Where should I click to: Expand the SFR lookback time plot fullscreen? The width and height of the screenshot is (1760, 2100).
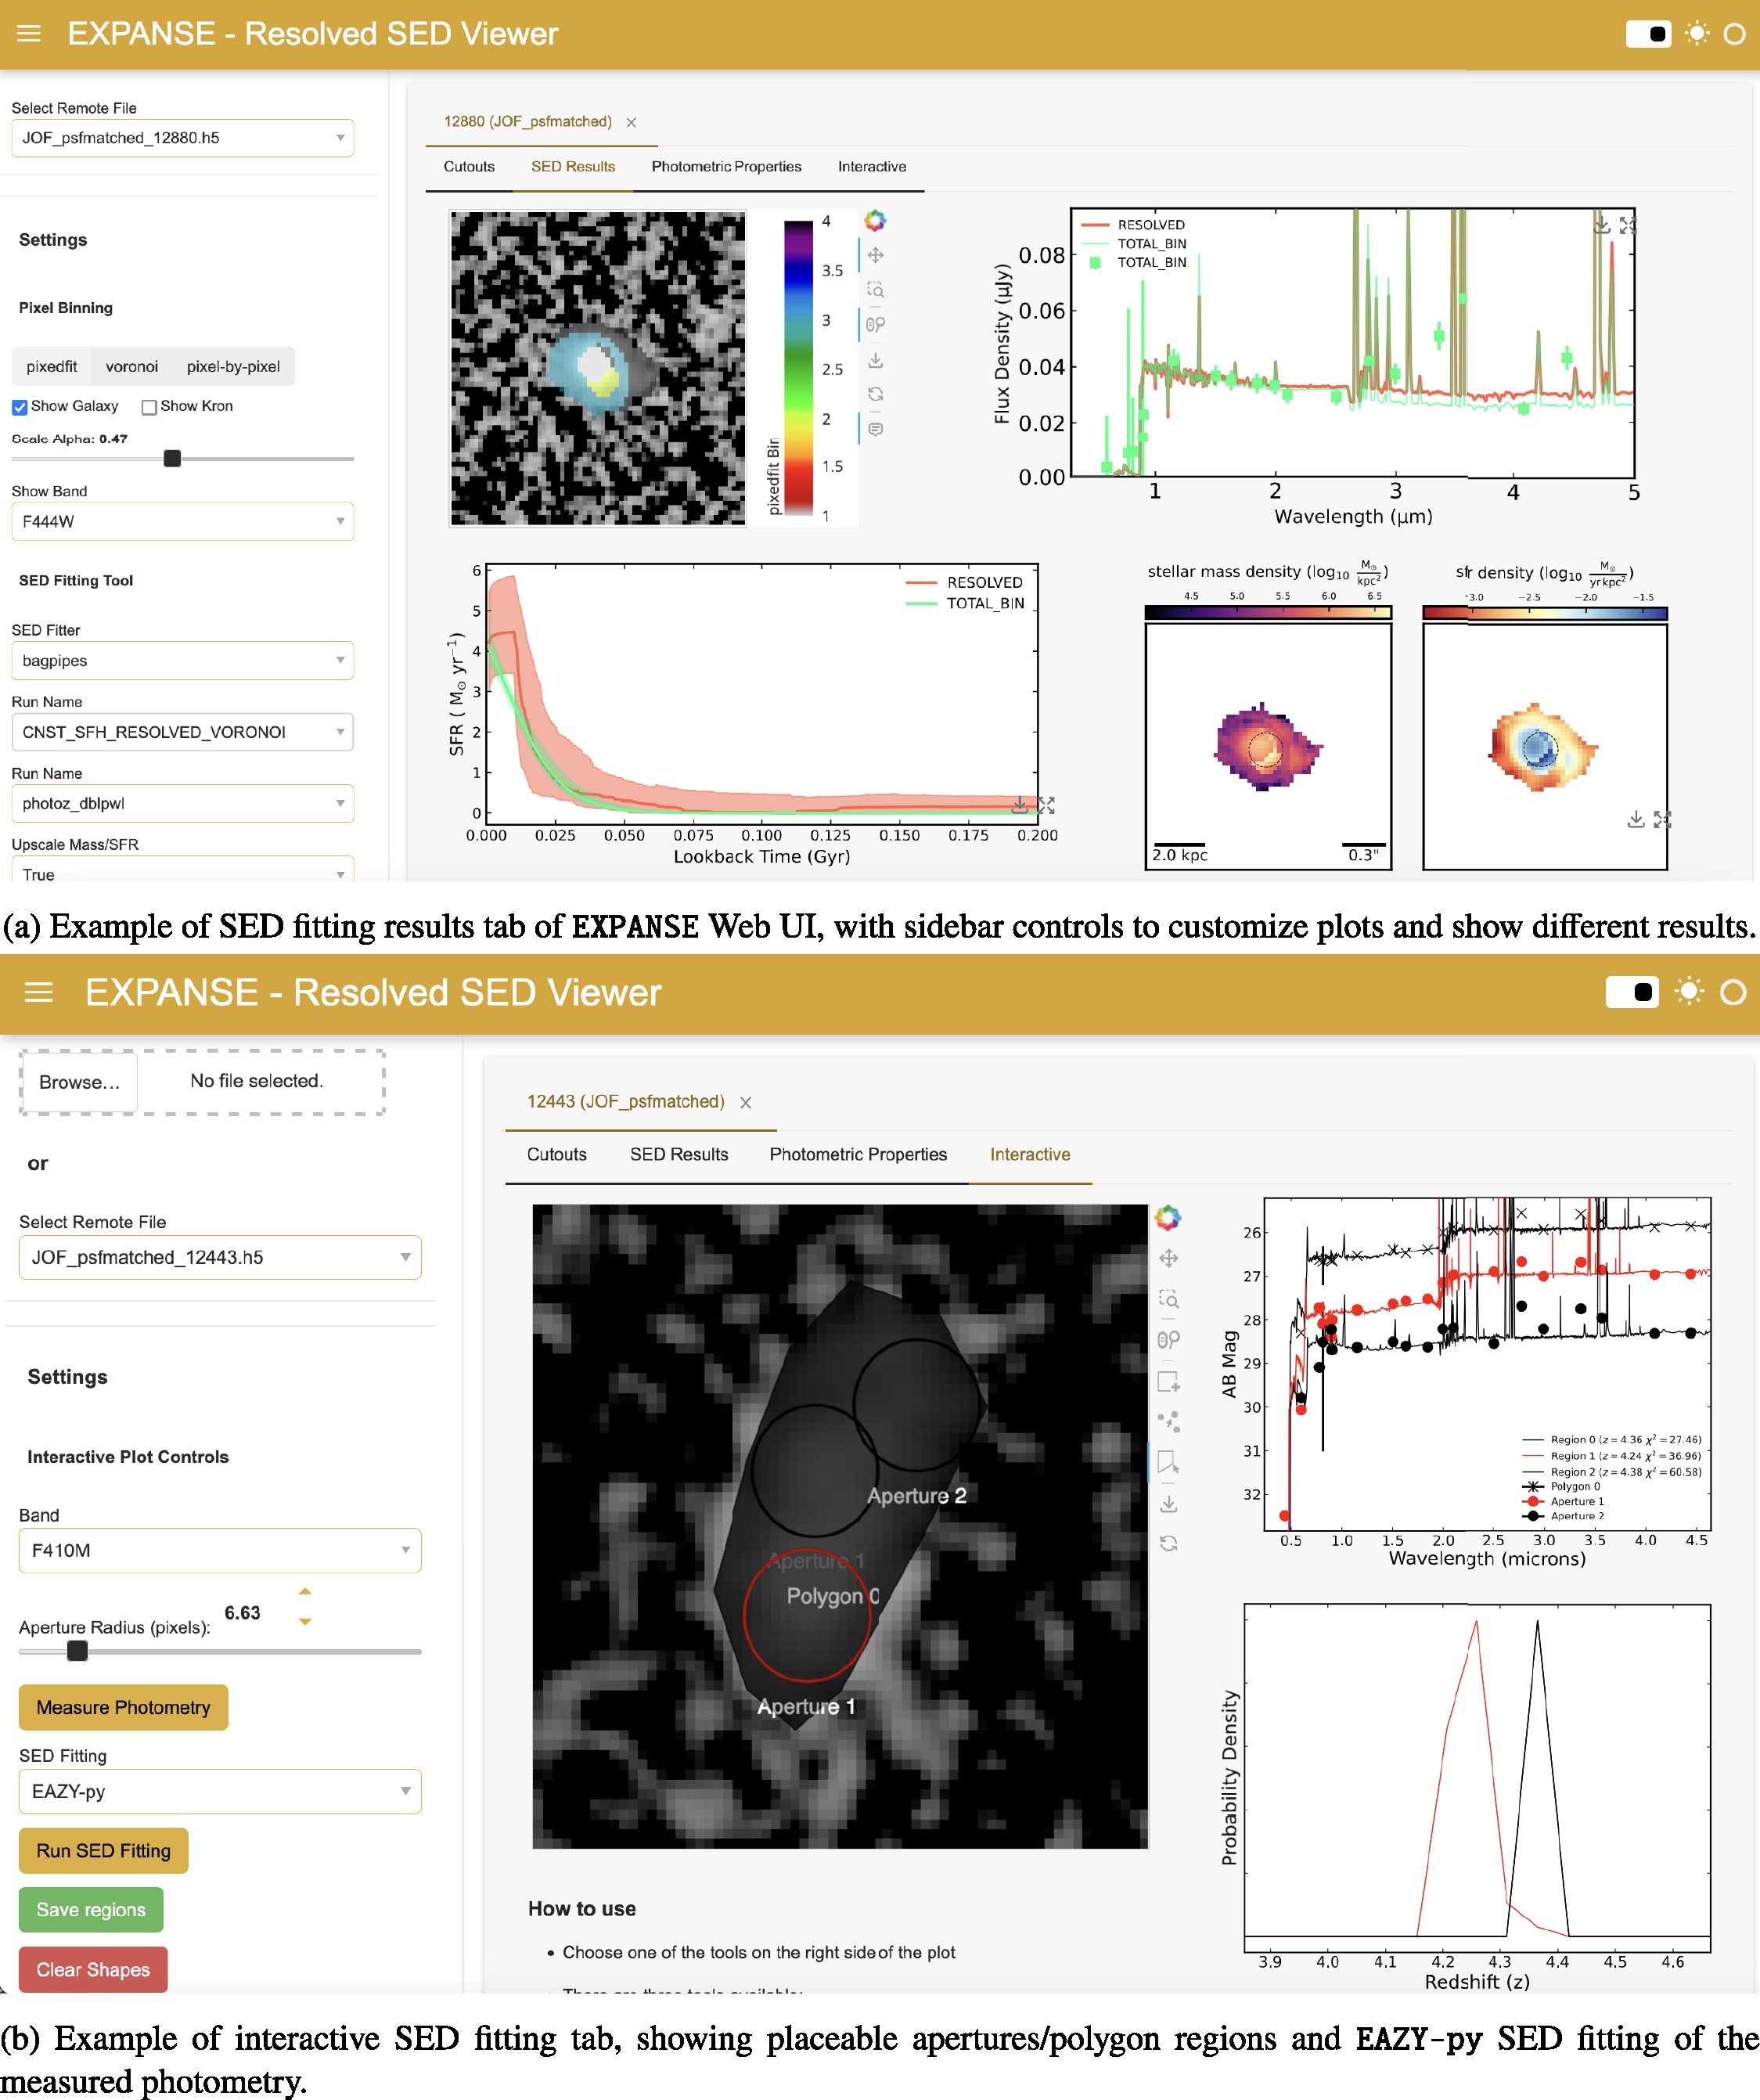(x=1046, y=805)
